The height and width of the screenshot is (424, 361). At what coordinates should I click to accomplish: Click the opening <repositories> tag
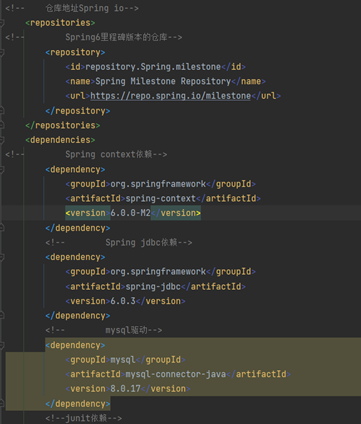tap(60, 23)
